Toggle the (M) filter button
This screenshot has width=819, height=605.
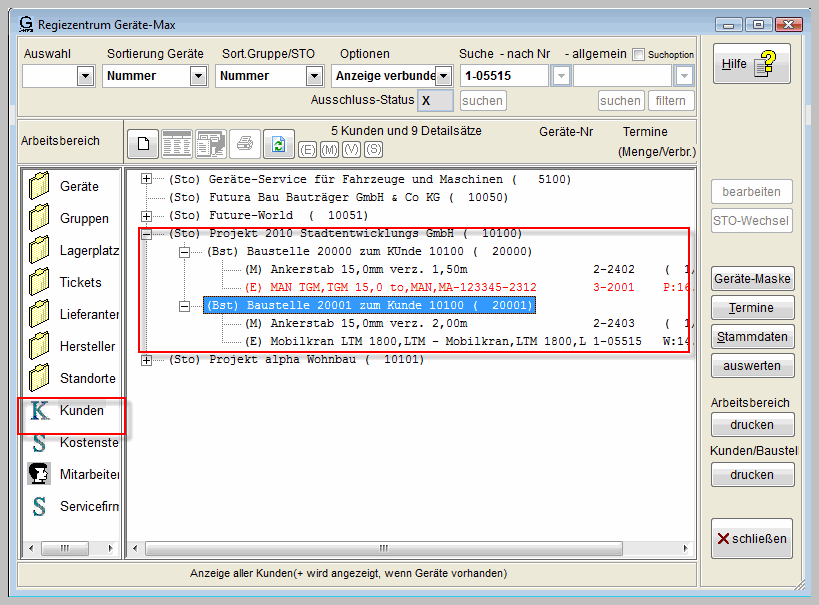coord(329,149)
